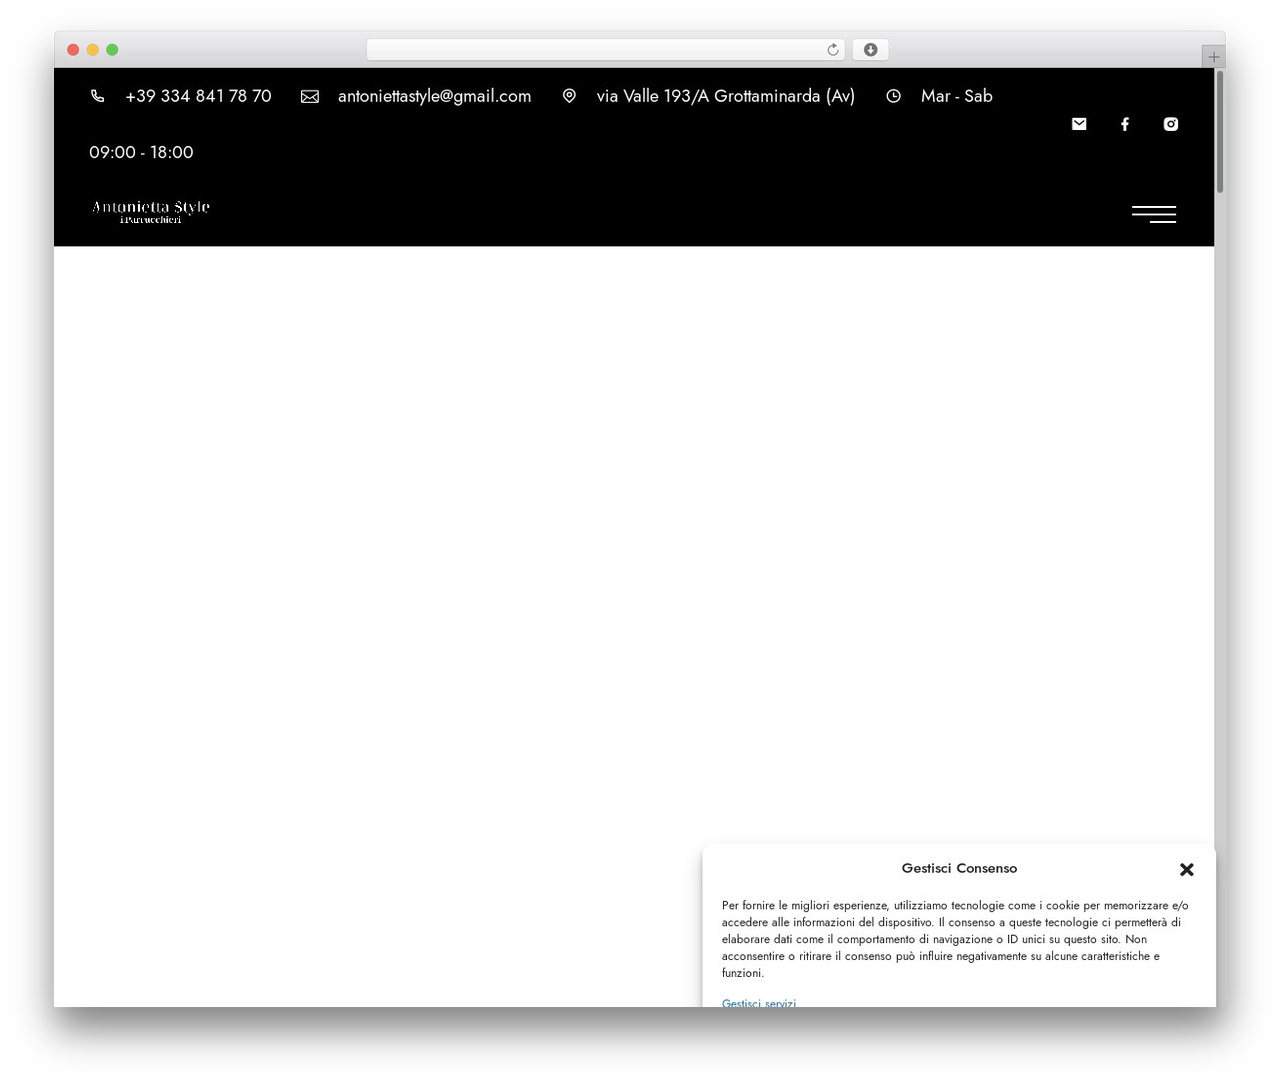1280x1084 pixels.
Task: Click the phone icon in the top bar
Action: pos(97,96)
